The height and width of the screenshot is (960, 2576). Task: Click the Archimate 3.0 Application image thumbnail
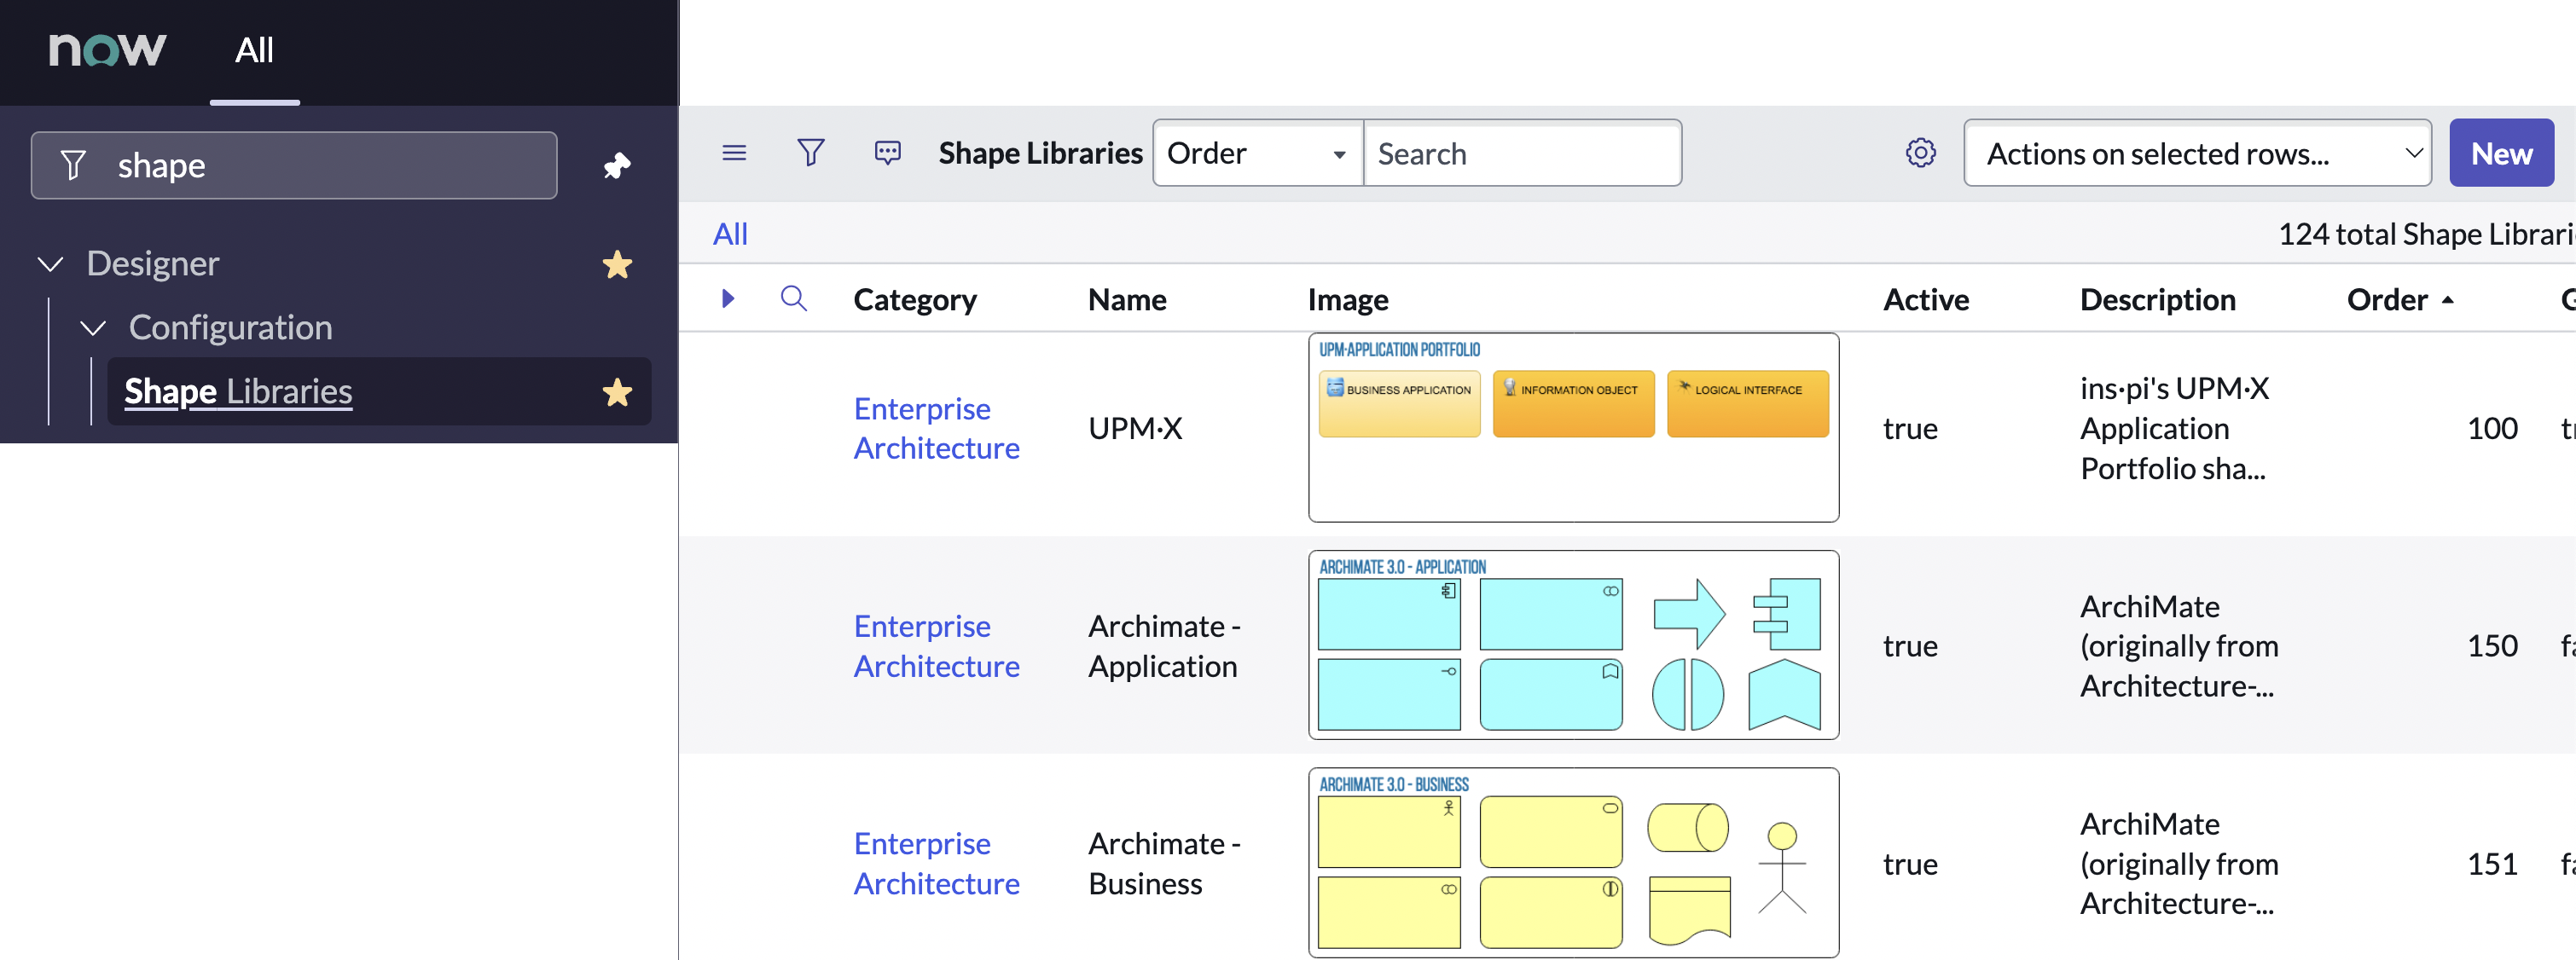1573,645
